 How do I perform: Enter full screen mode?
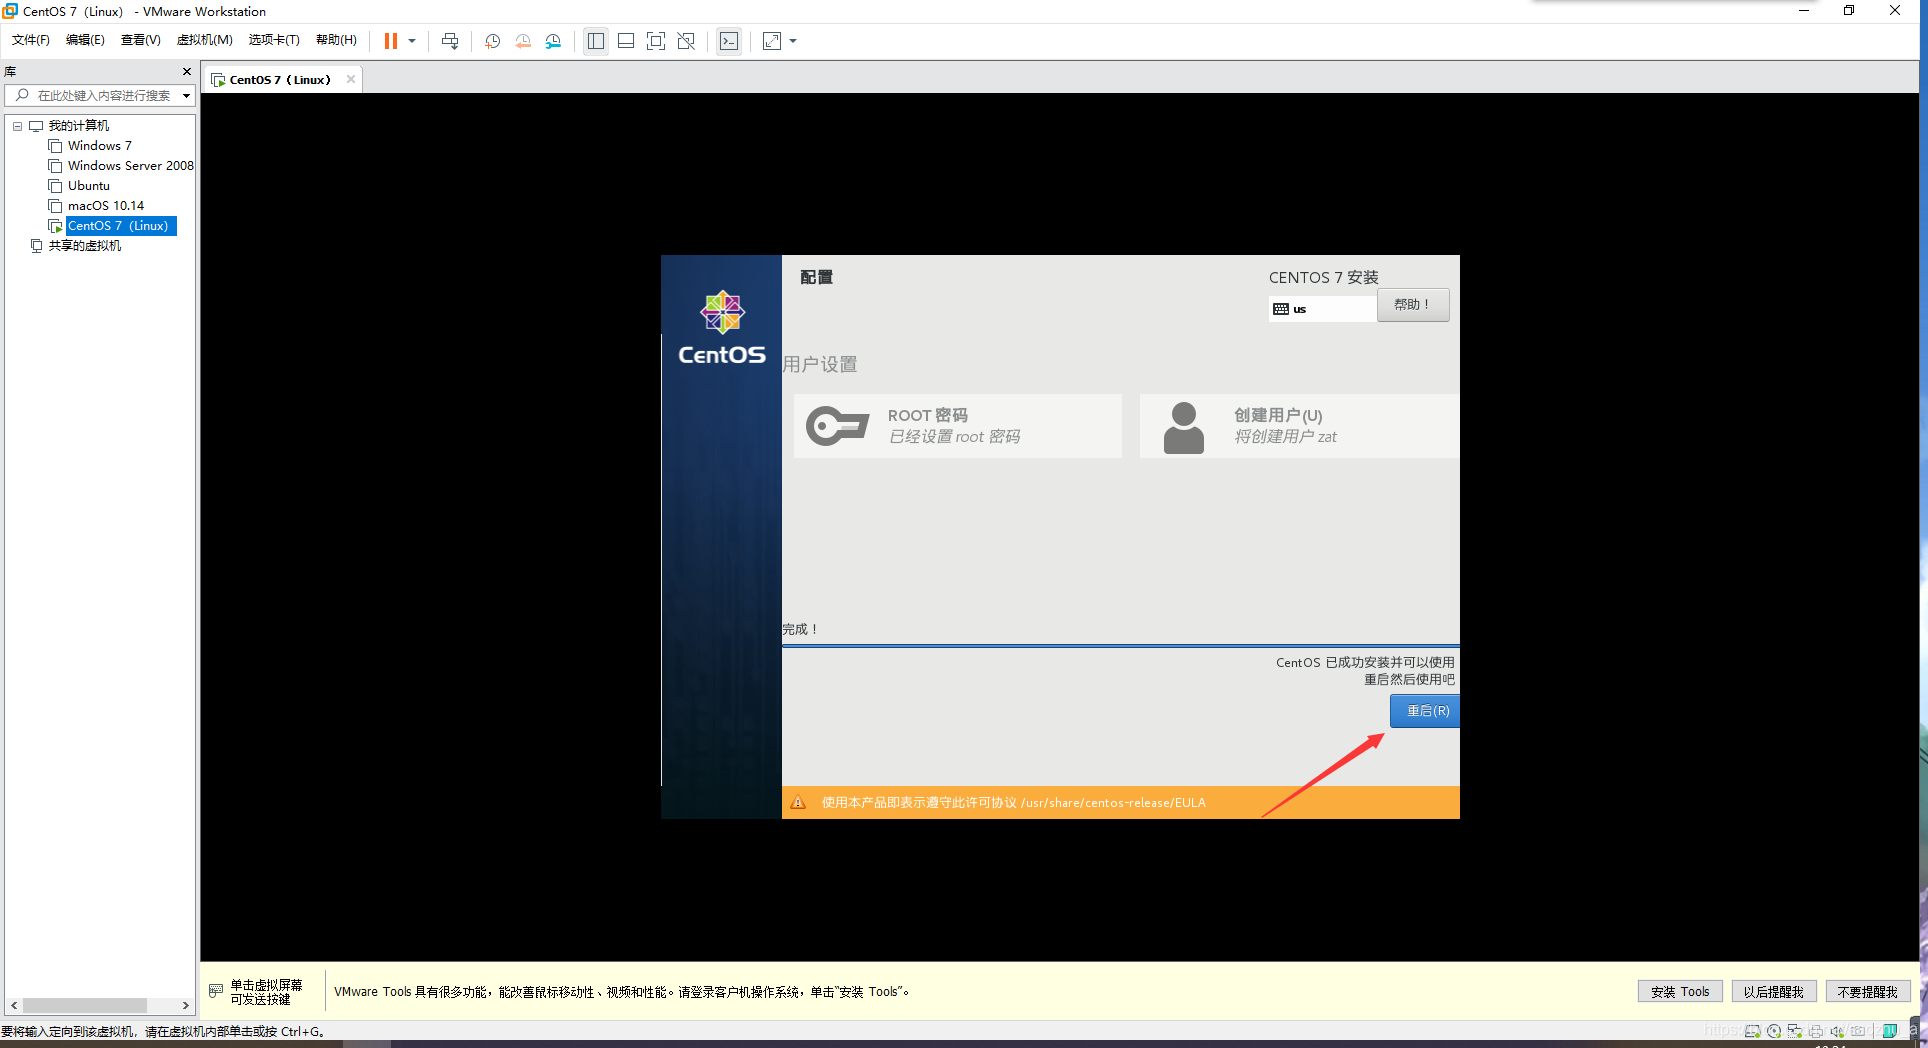(x=656, y=41)
